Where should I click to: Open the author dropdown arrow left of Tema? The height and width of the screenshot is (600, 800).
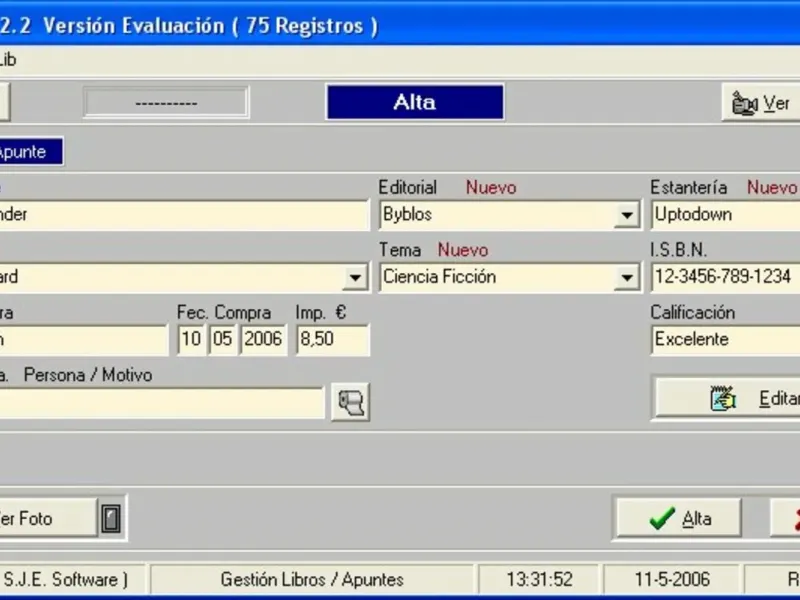355,278
